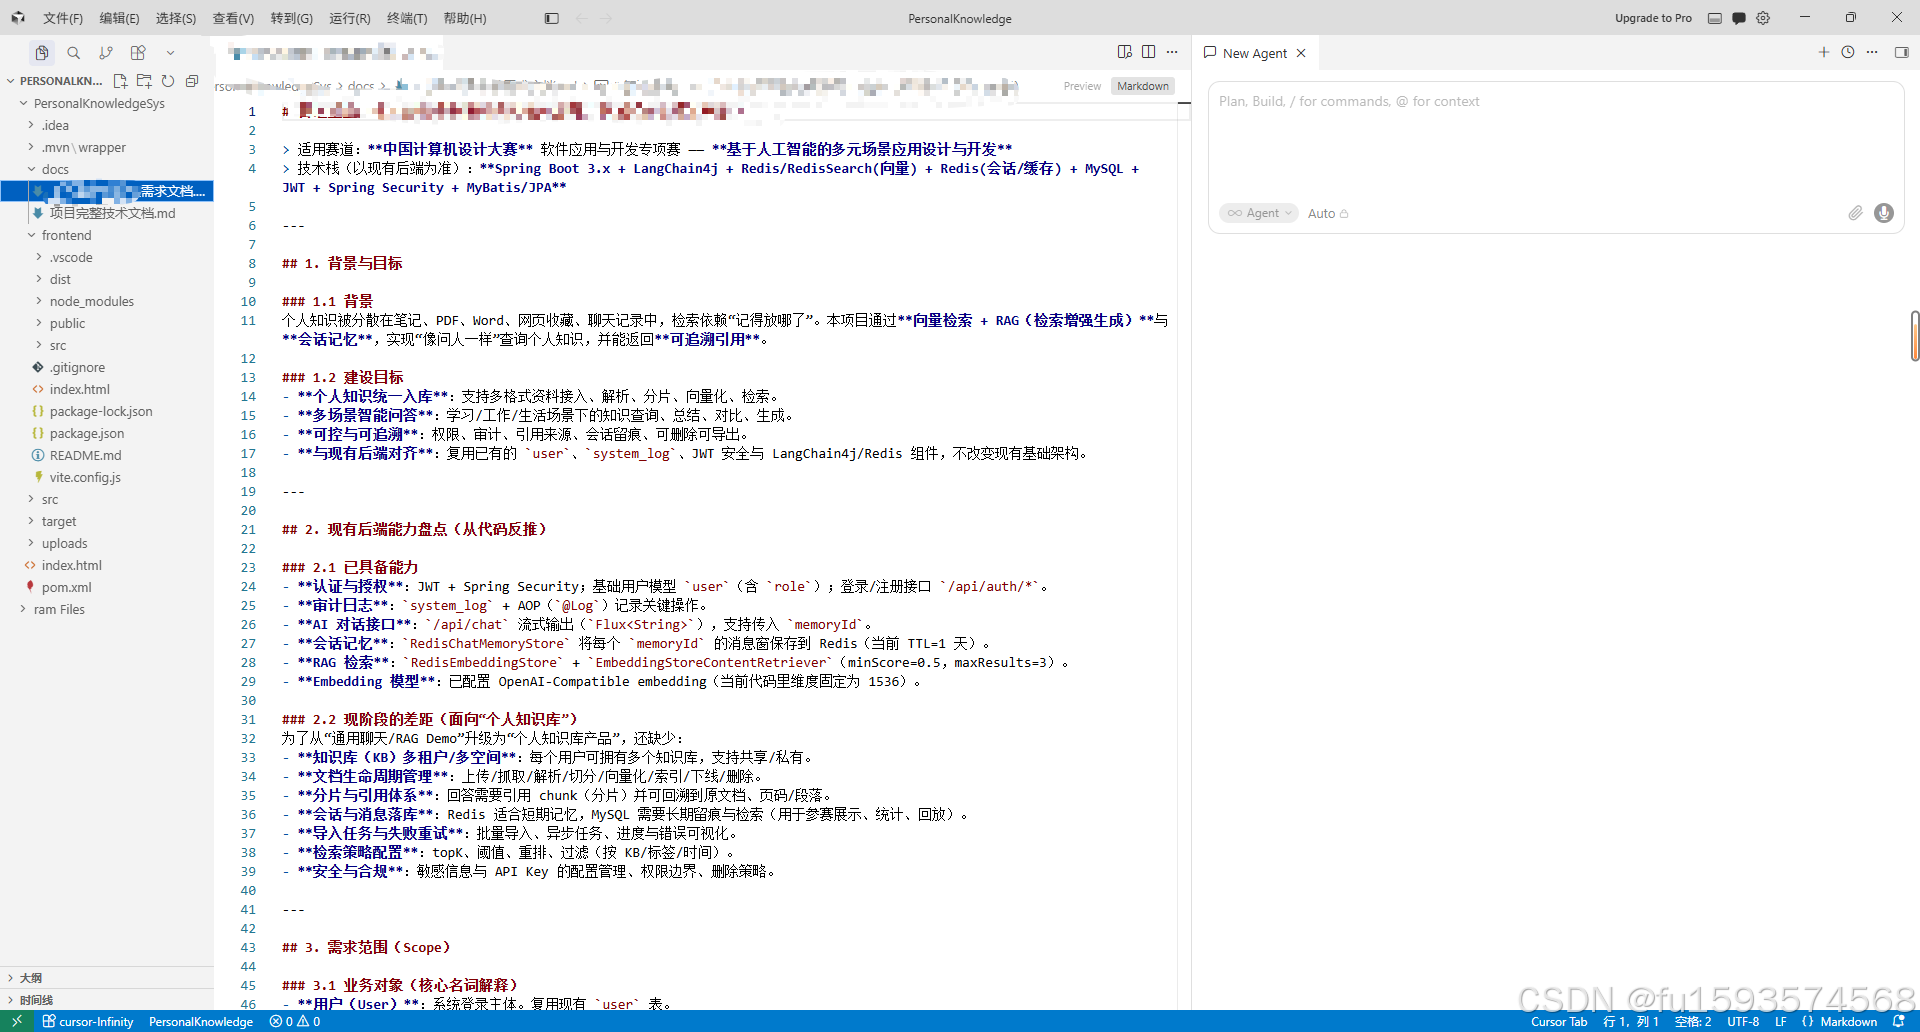Collapse the PersonalKnowledgeSys folder

pos(107,103)
